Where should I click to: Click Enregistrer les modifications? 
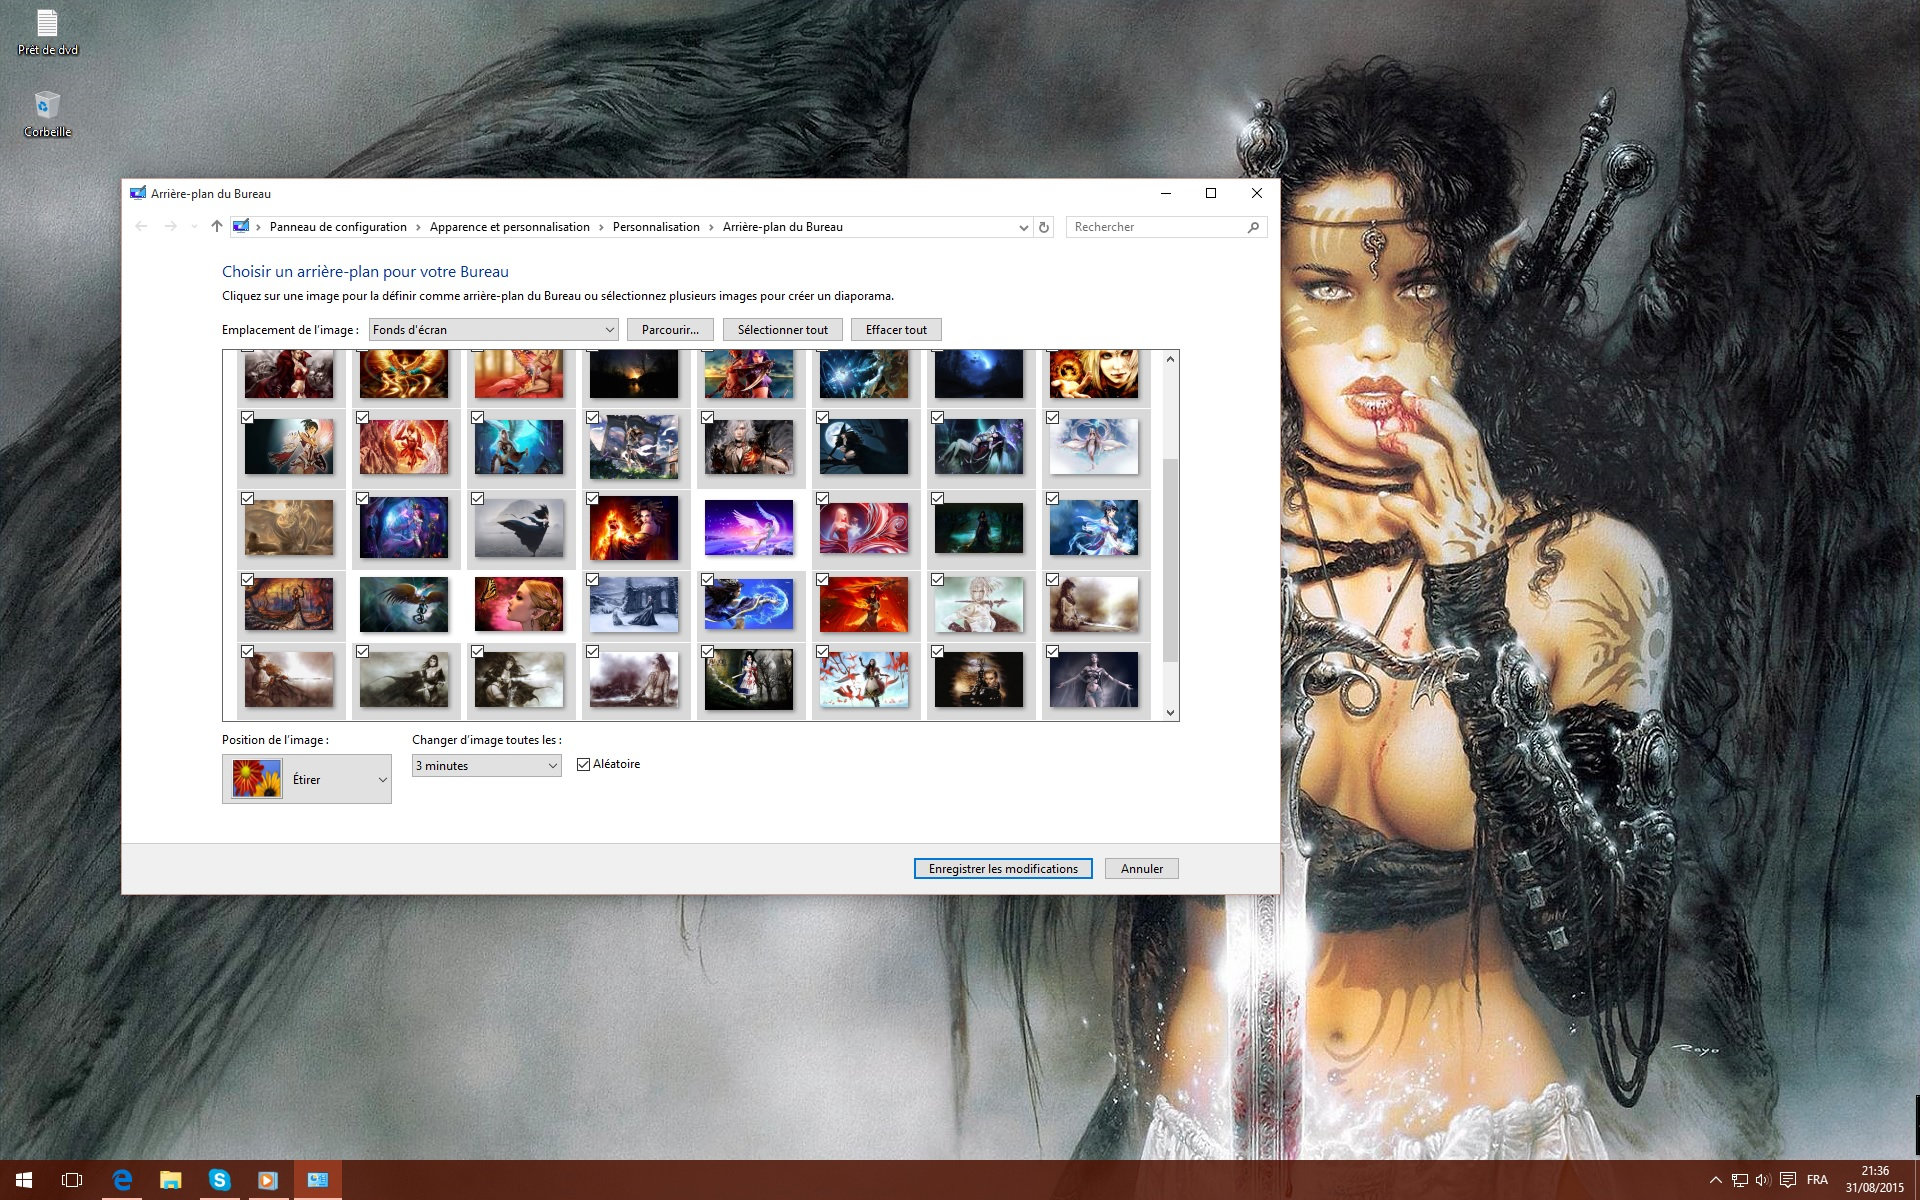(1003, 869)
